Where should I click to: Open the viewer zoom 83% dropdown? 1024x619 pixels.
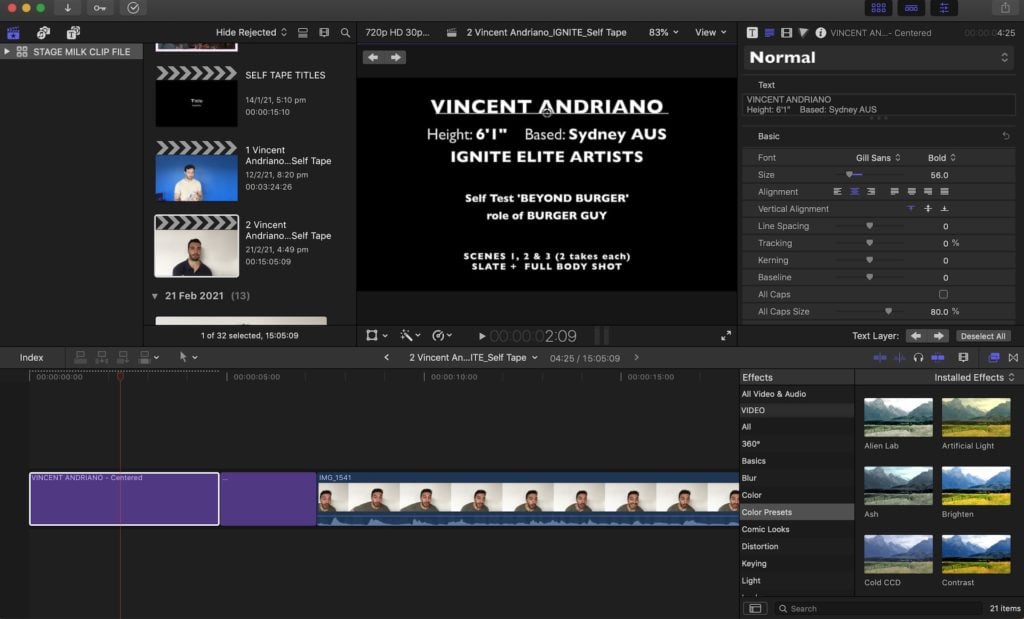click(663, 32)
